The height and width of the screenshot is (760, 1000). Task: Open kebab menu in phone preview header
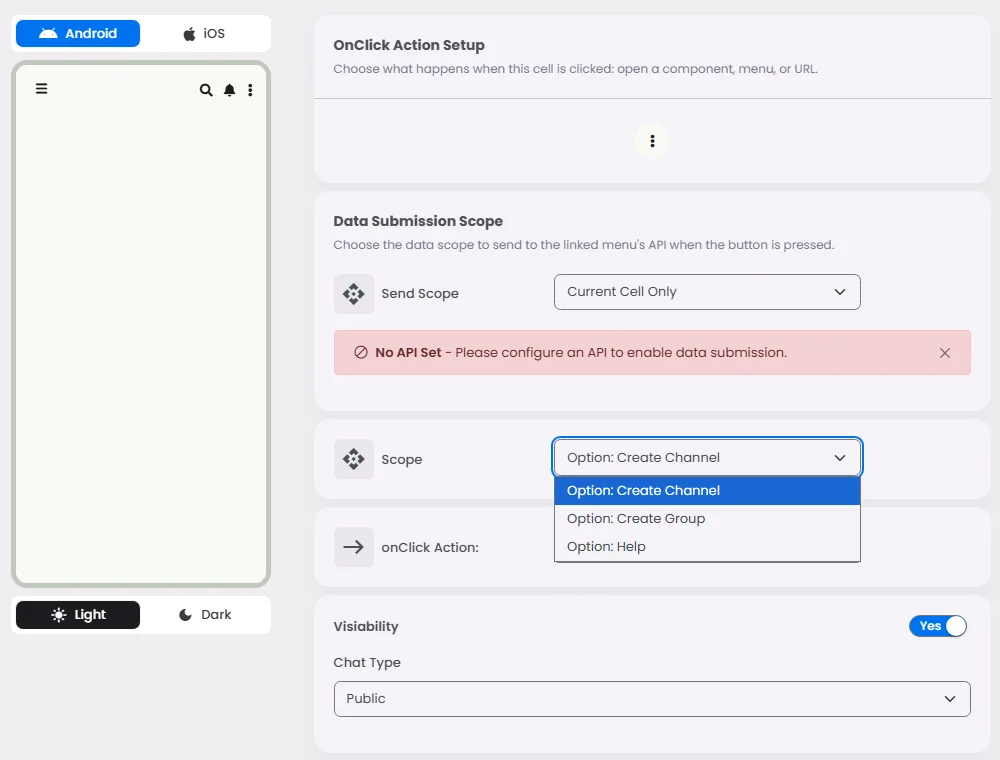coord(250,90)
